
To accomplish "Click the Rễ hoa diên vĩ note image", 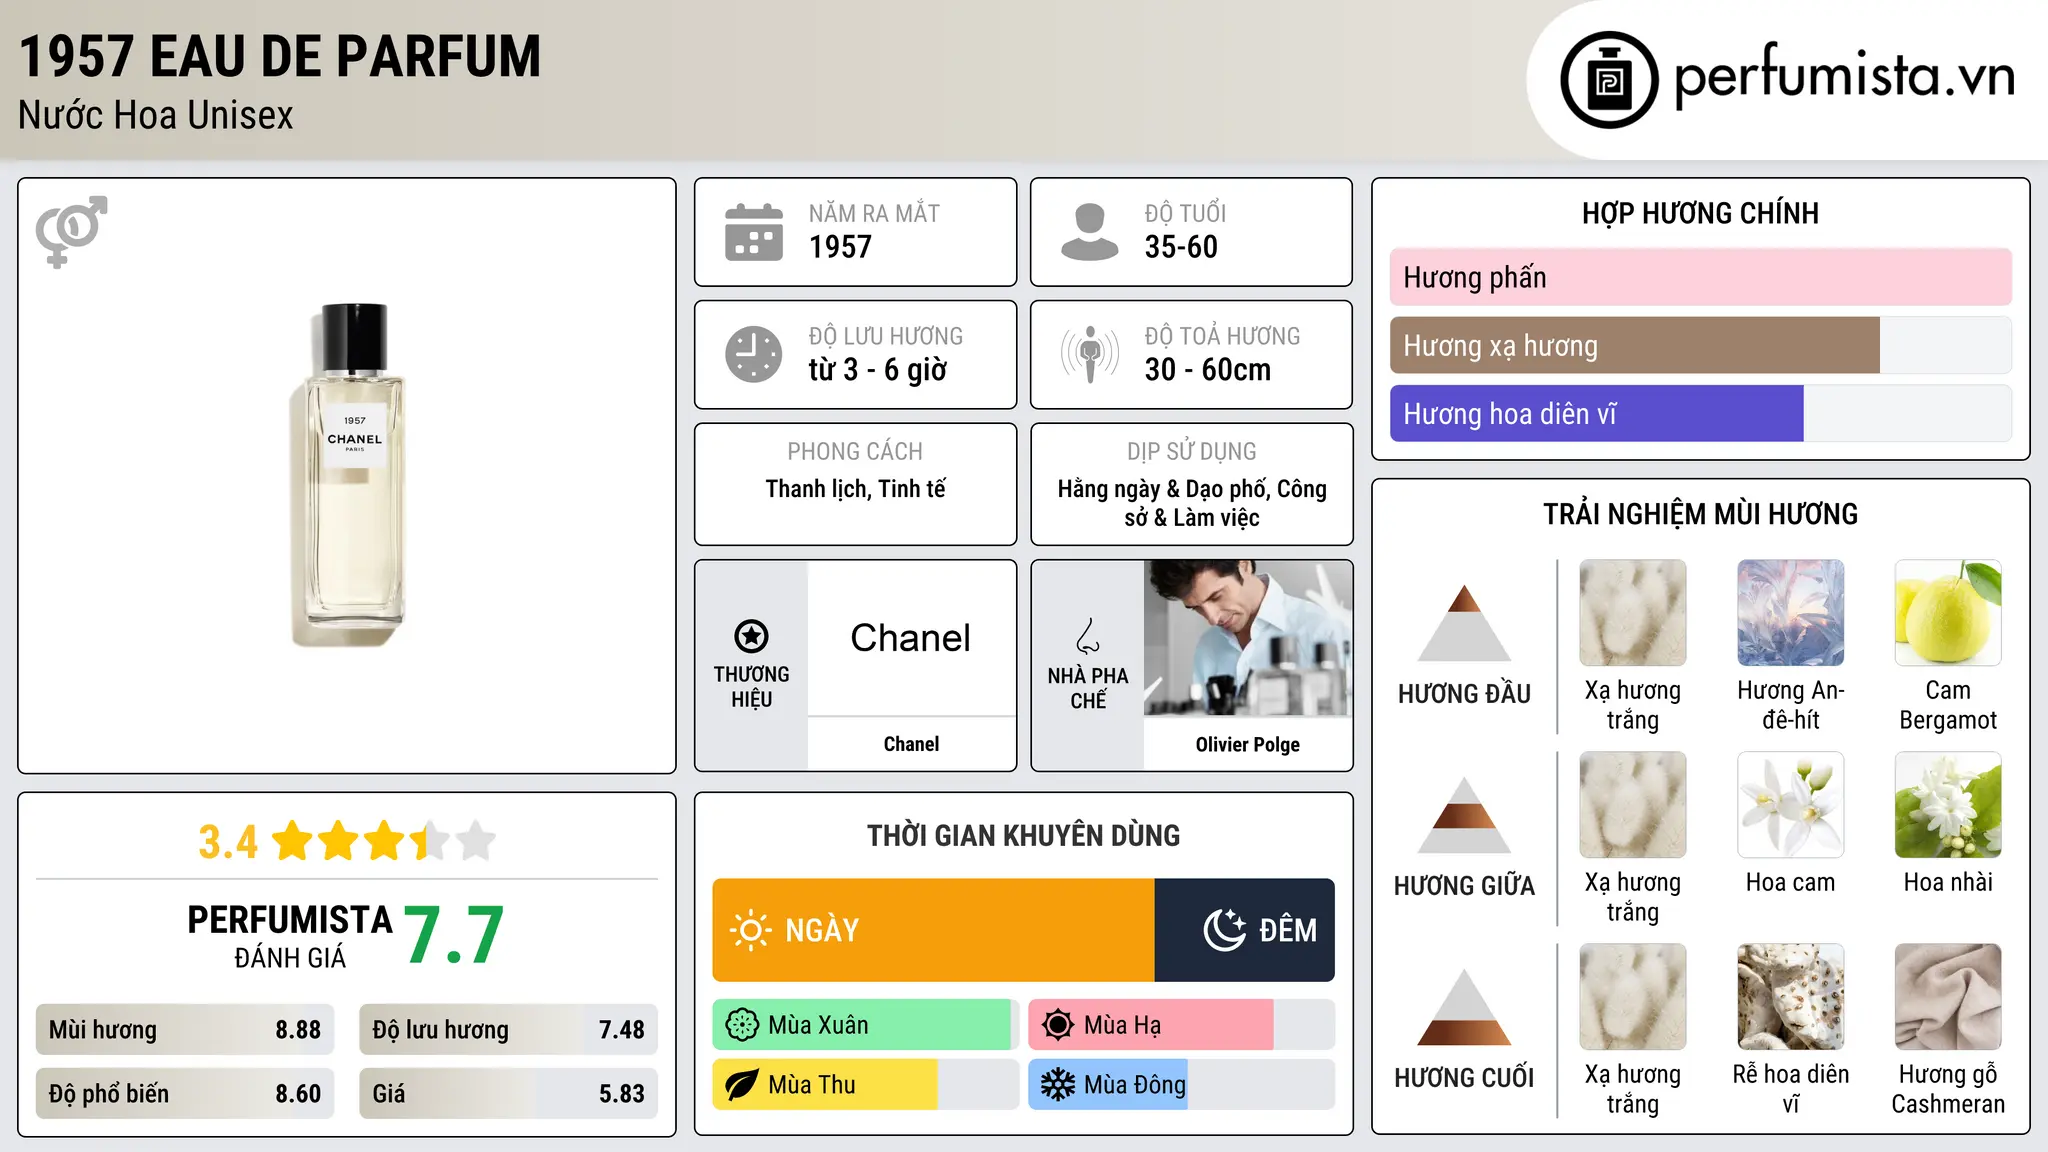I will (1791, 997).
